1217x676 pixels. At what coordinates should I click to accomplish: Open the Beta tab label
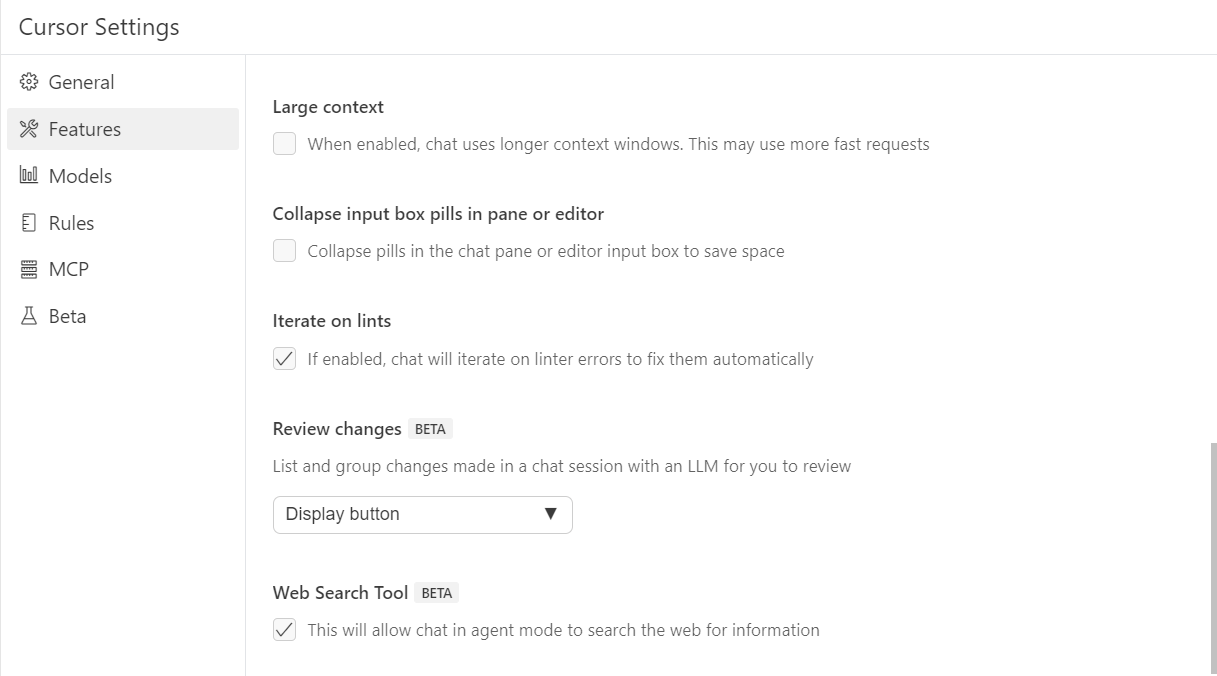pyautogui.click(x=67, y=316)
